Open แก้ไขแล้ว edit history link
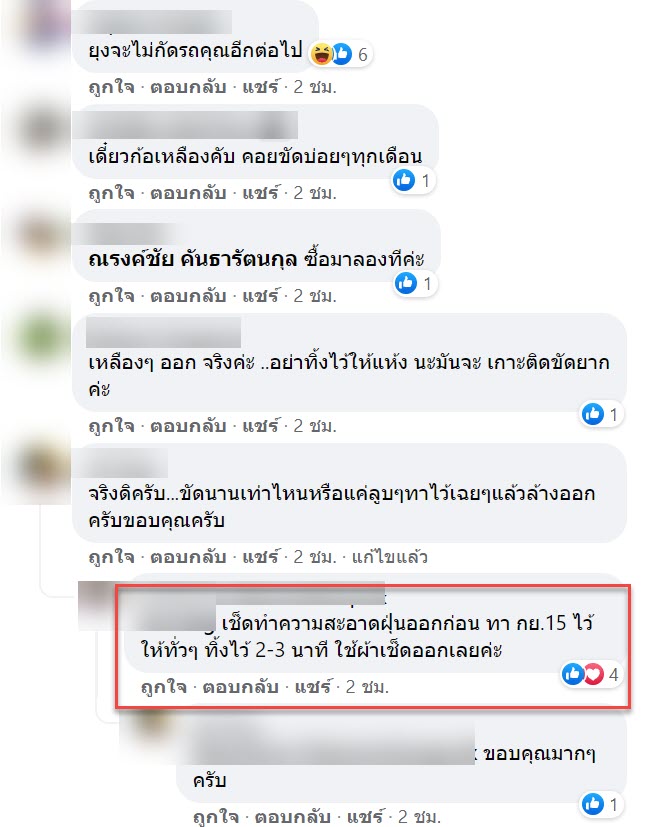 click(390, 557)
